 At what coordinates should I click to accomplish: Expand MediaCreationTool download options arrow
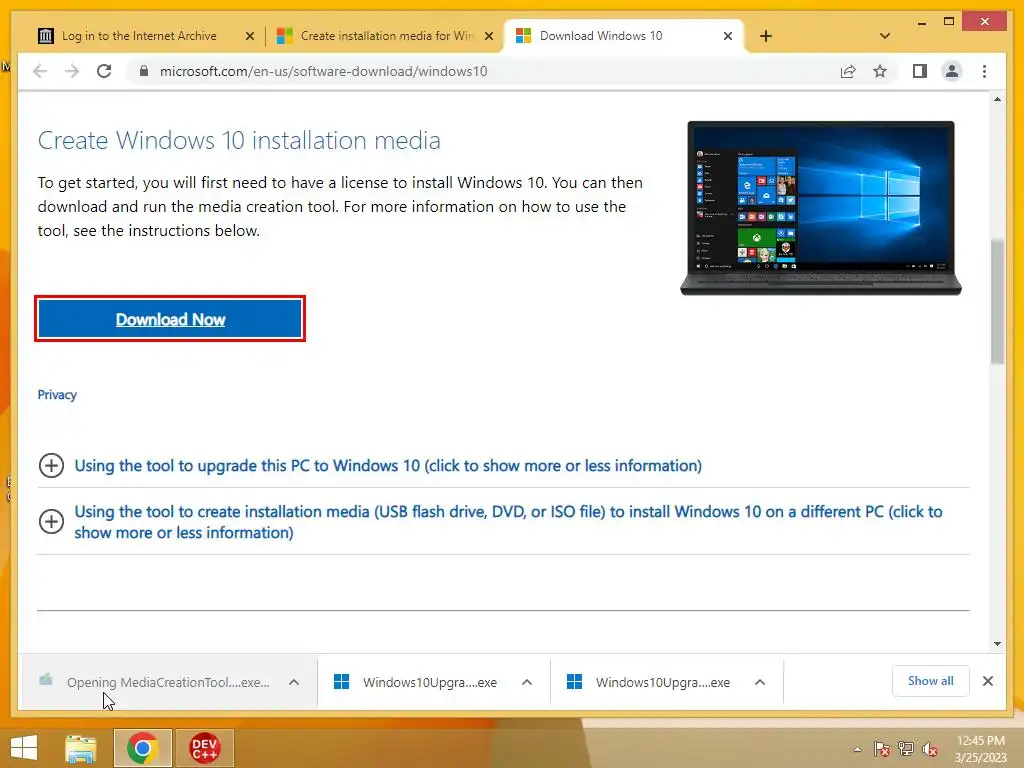[294, 682]
